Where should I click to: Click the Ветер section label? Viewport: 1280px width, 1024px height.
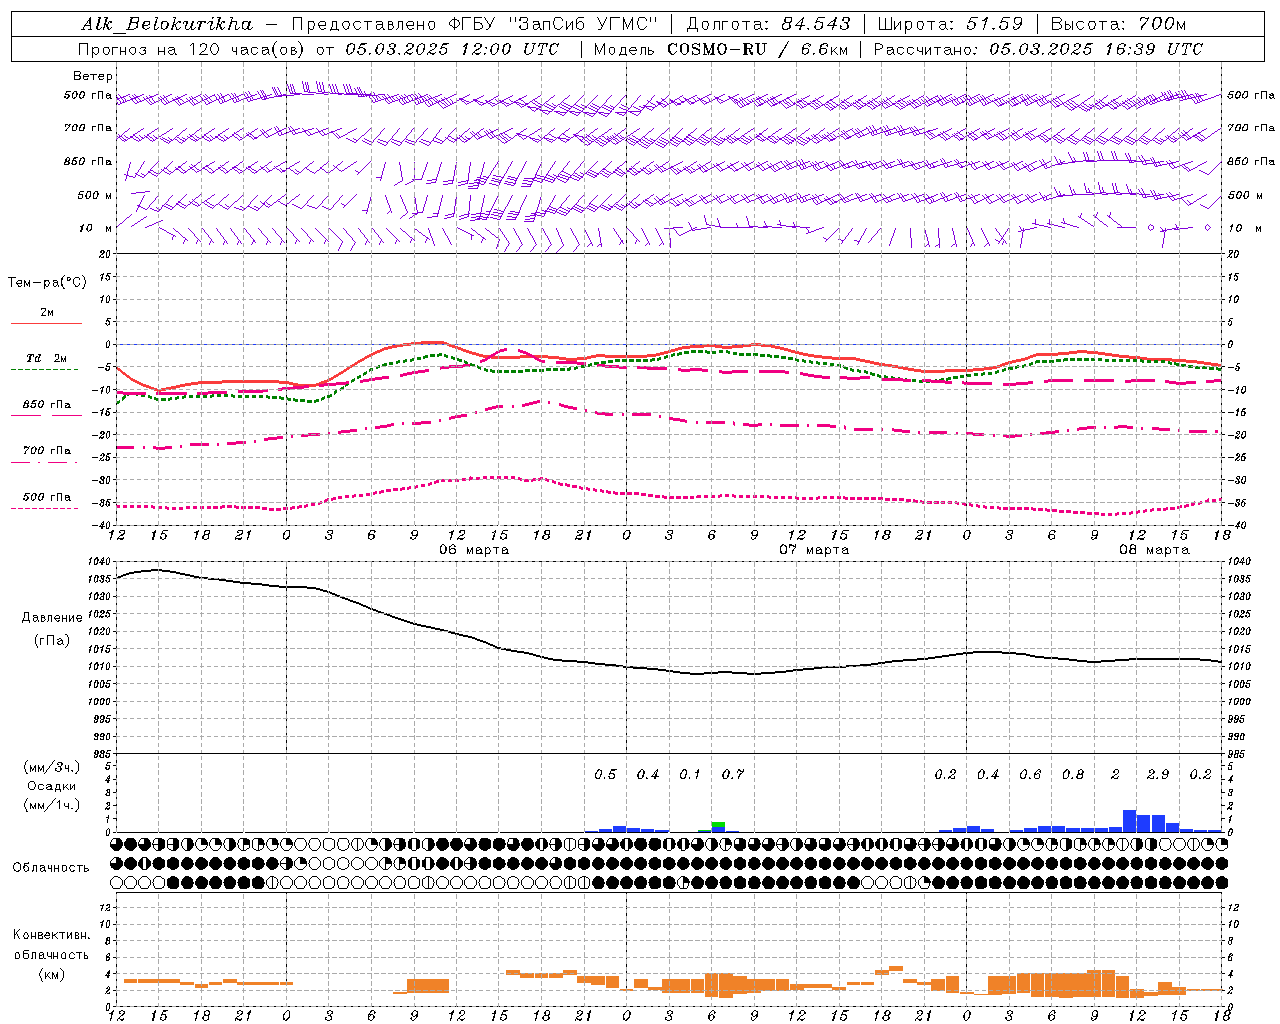click(x=93, y=76)
